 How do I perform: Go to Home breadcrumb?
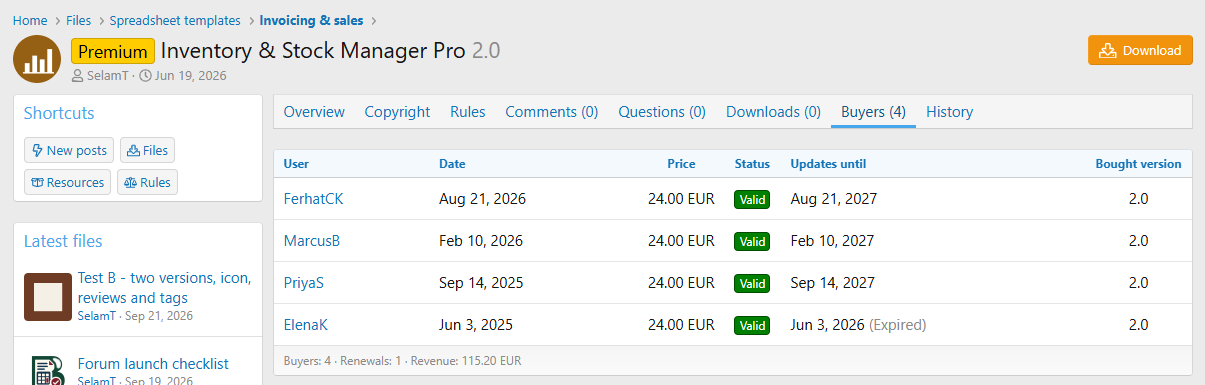tap(30, 20)
